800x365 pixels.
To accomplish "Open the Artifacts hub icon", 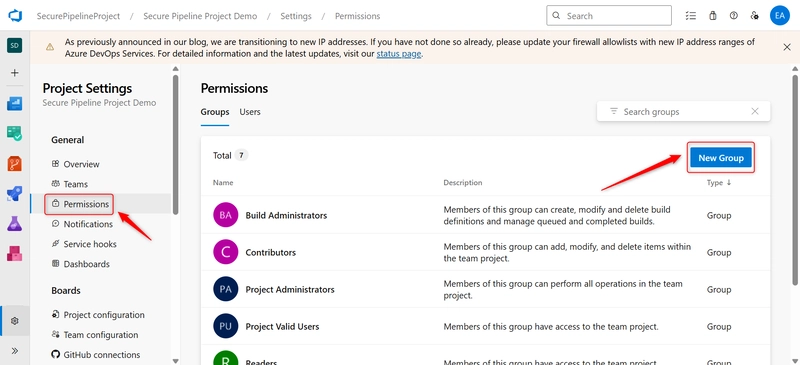I will [x=14, y=253].
